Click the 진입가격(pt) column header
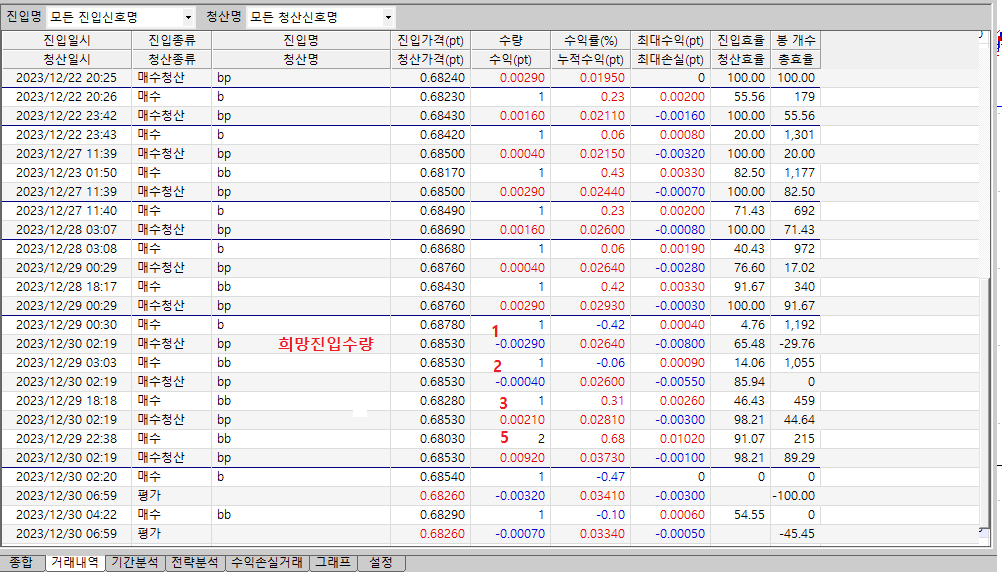Image resolution: width=1002 pixels, height=572 pixels. (430, 40)
